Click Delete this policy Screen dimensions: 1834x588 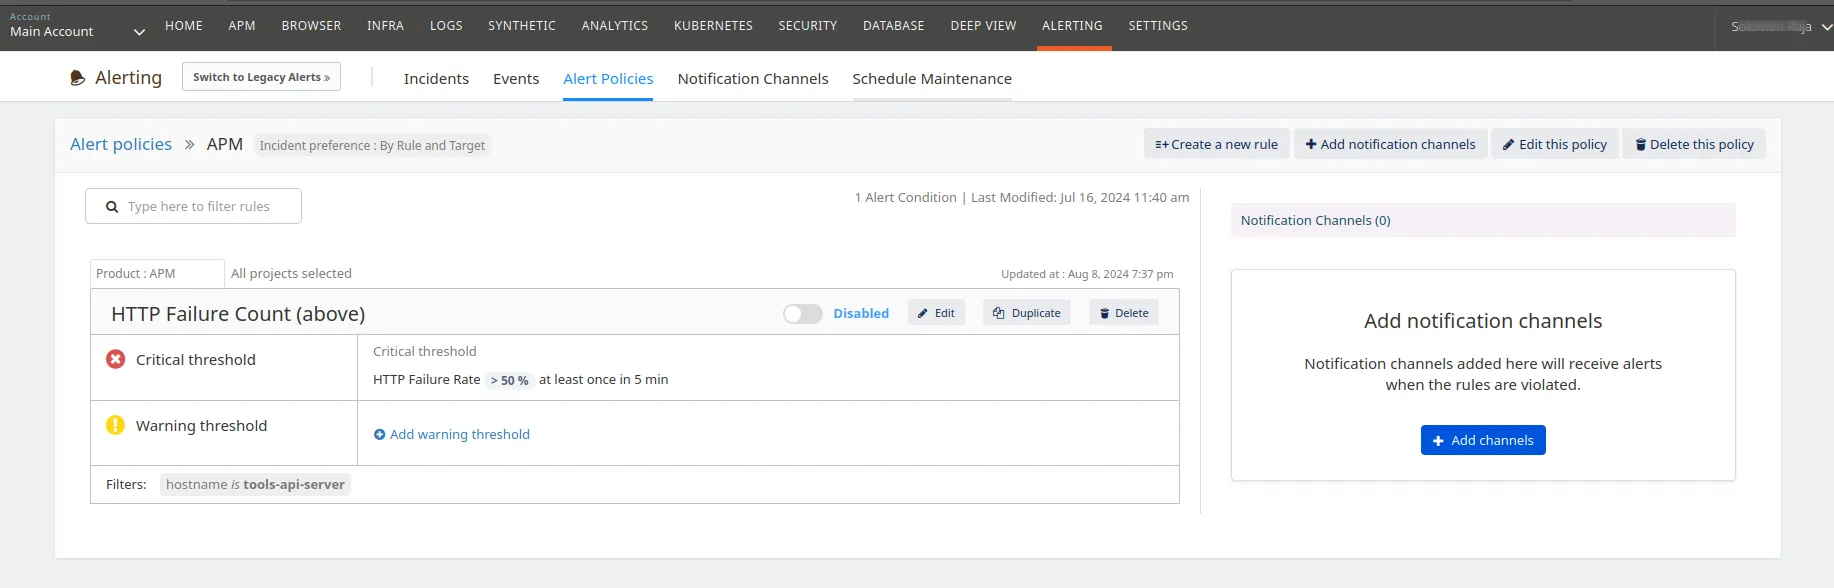tap(1694, 144)
